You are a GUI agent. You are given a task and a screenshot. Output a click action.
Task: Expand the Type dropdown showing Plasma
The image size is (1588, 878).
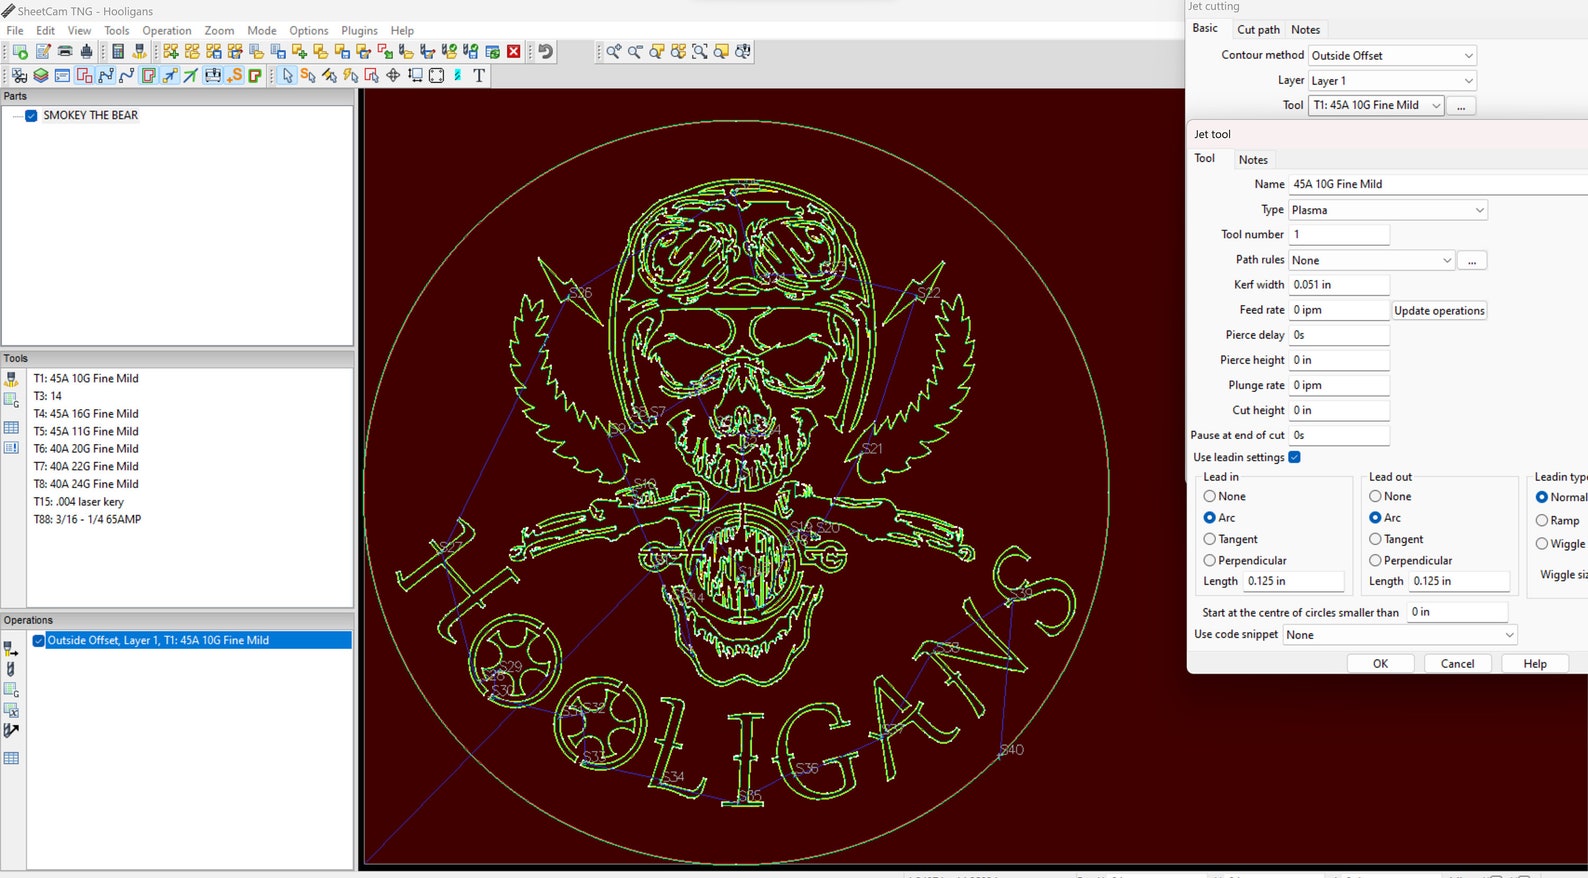[x=1387, y=210]
